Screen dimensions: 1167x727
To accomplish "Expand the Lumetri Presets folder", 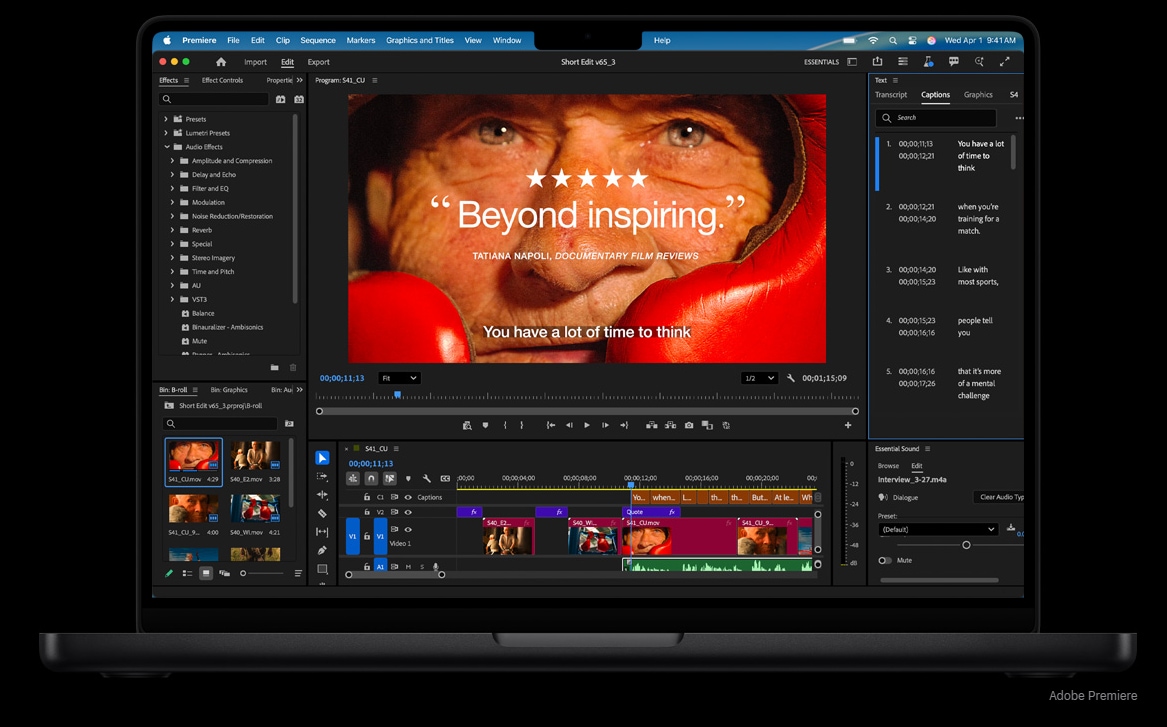I will coord(166,132).
